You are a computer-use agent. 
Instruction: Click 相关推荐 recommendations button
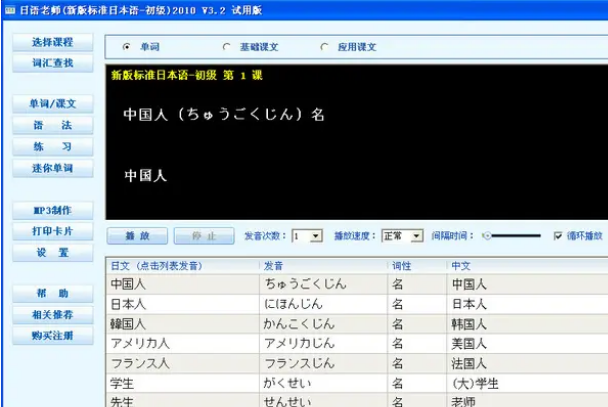tap(53, 315)
